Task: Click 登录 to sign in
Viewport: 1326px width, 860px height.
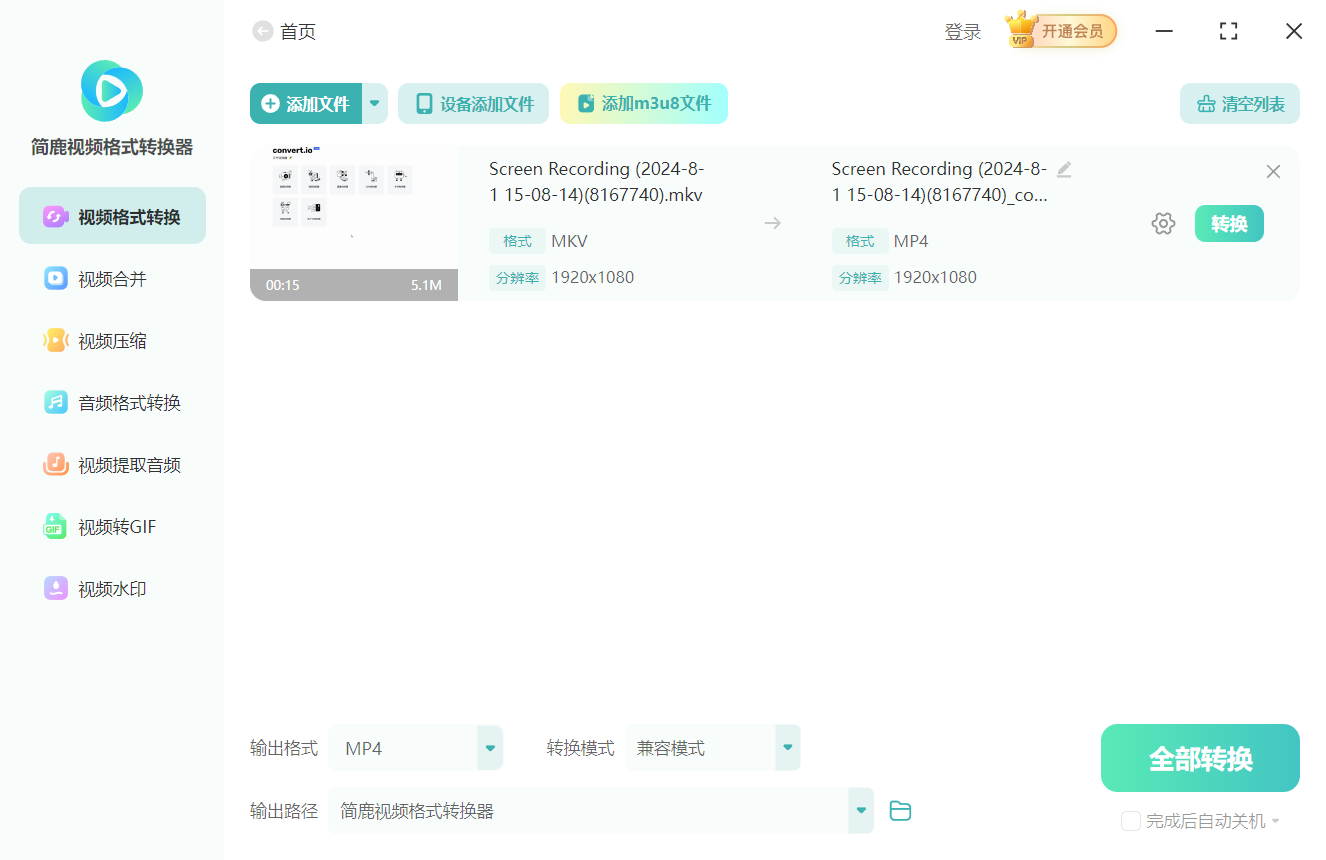Action: click(963, 32)
